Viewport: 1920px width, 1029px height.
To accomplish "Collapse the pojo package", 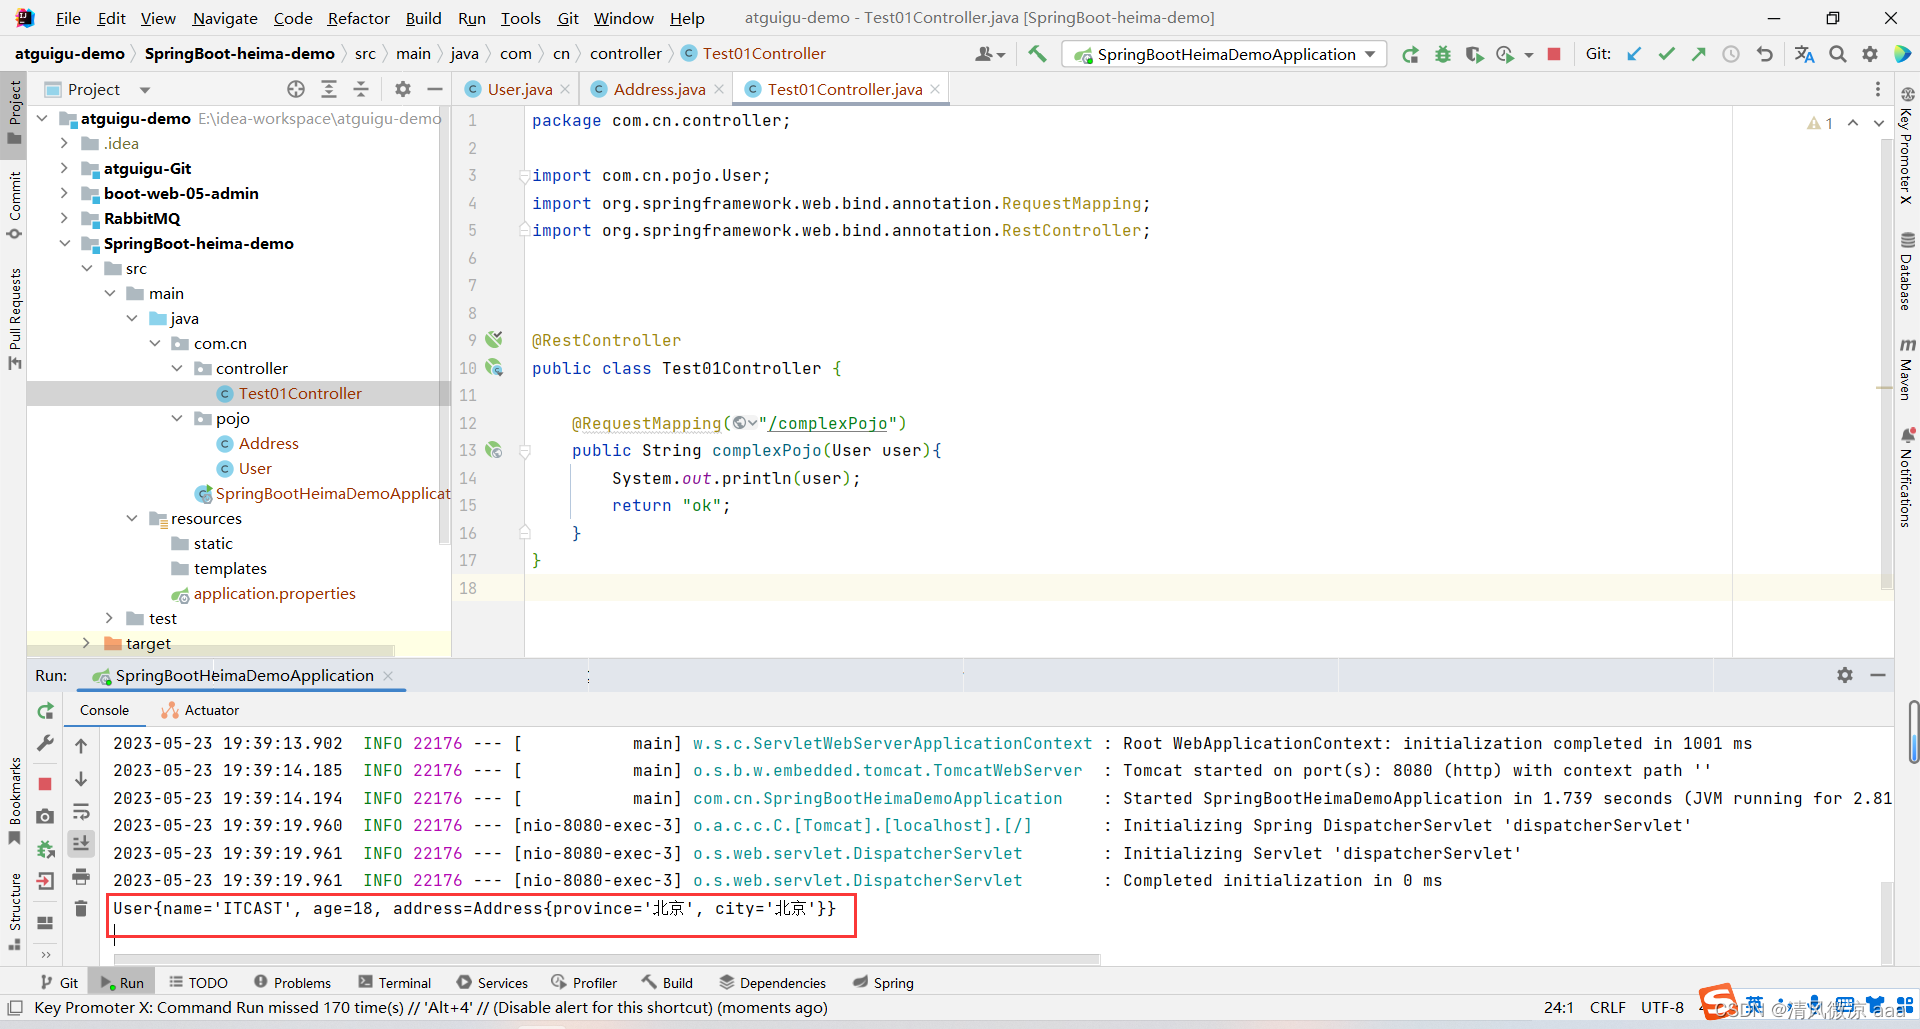I will (177, 418).
